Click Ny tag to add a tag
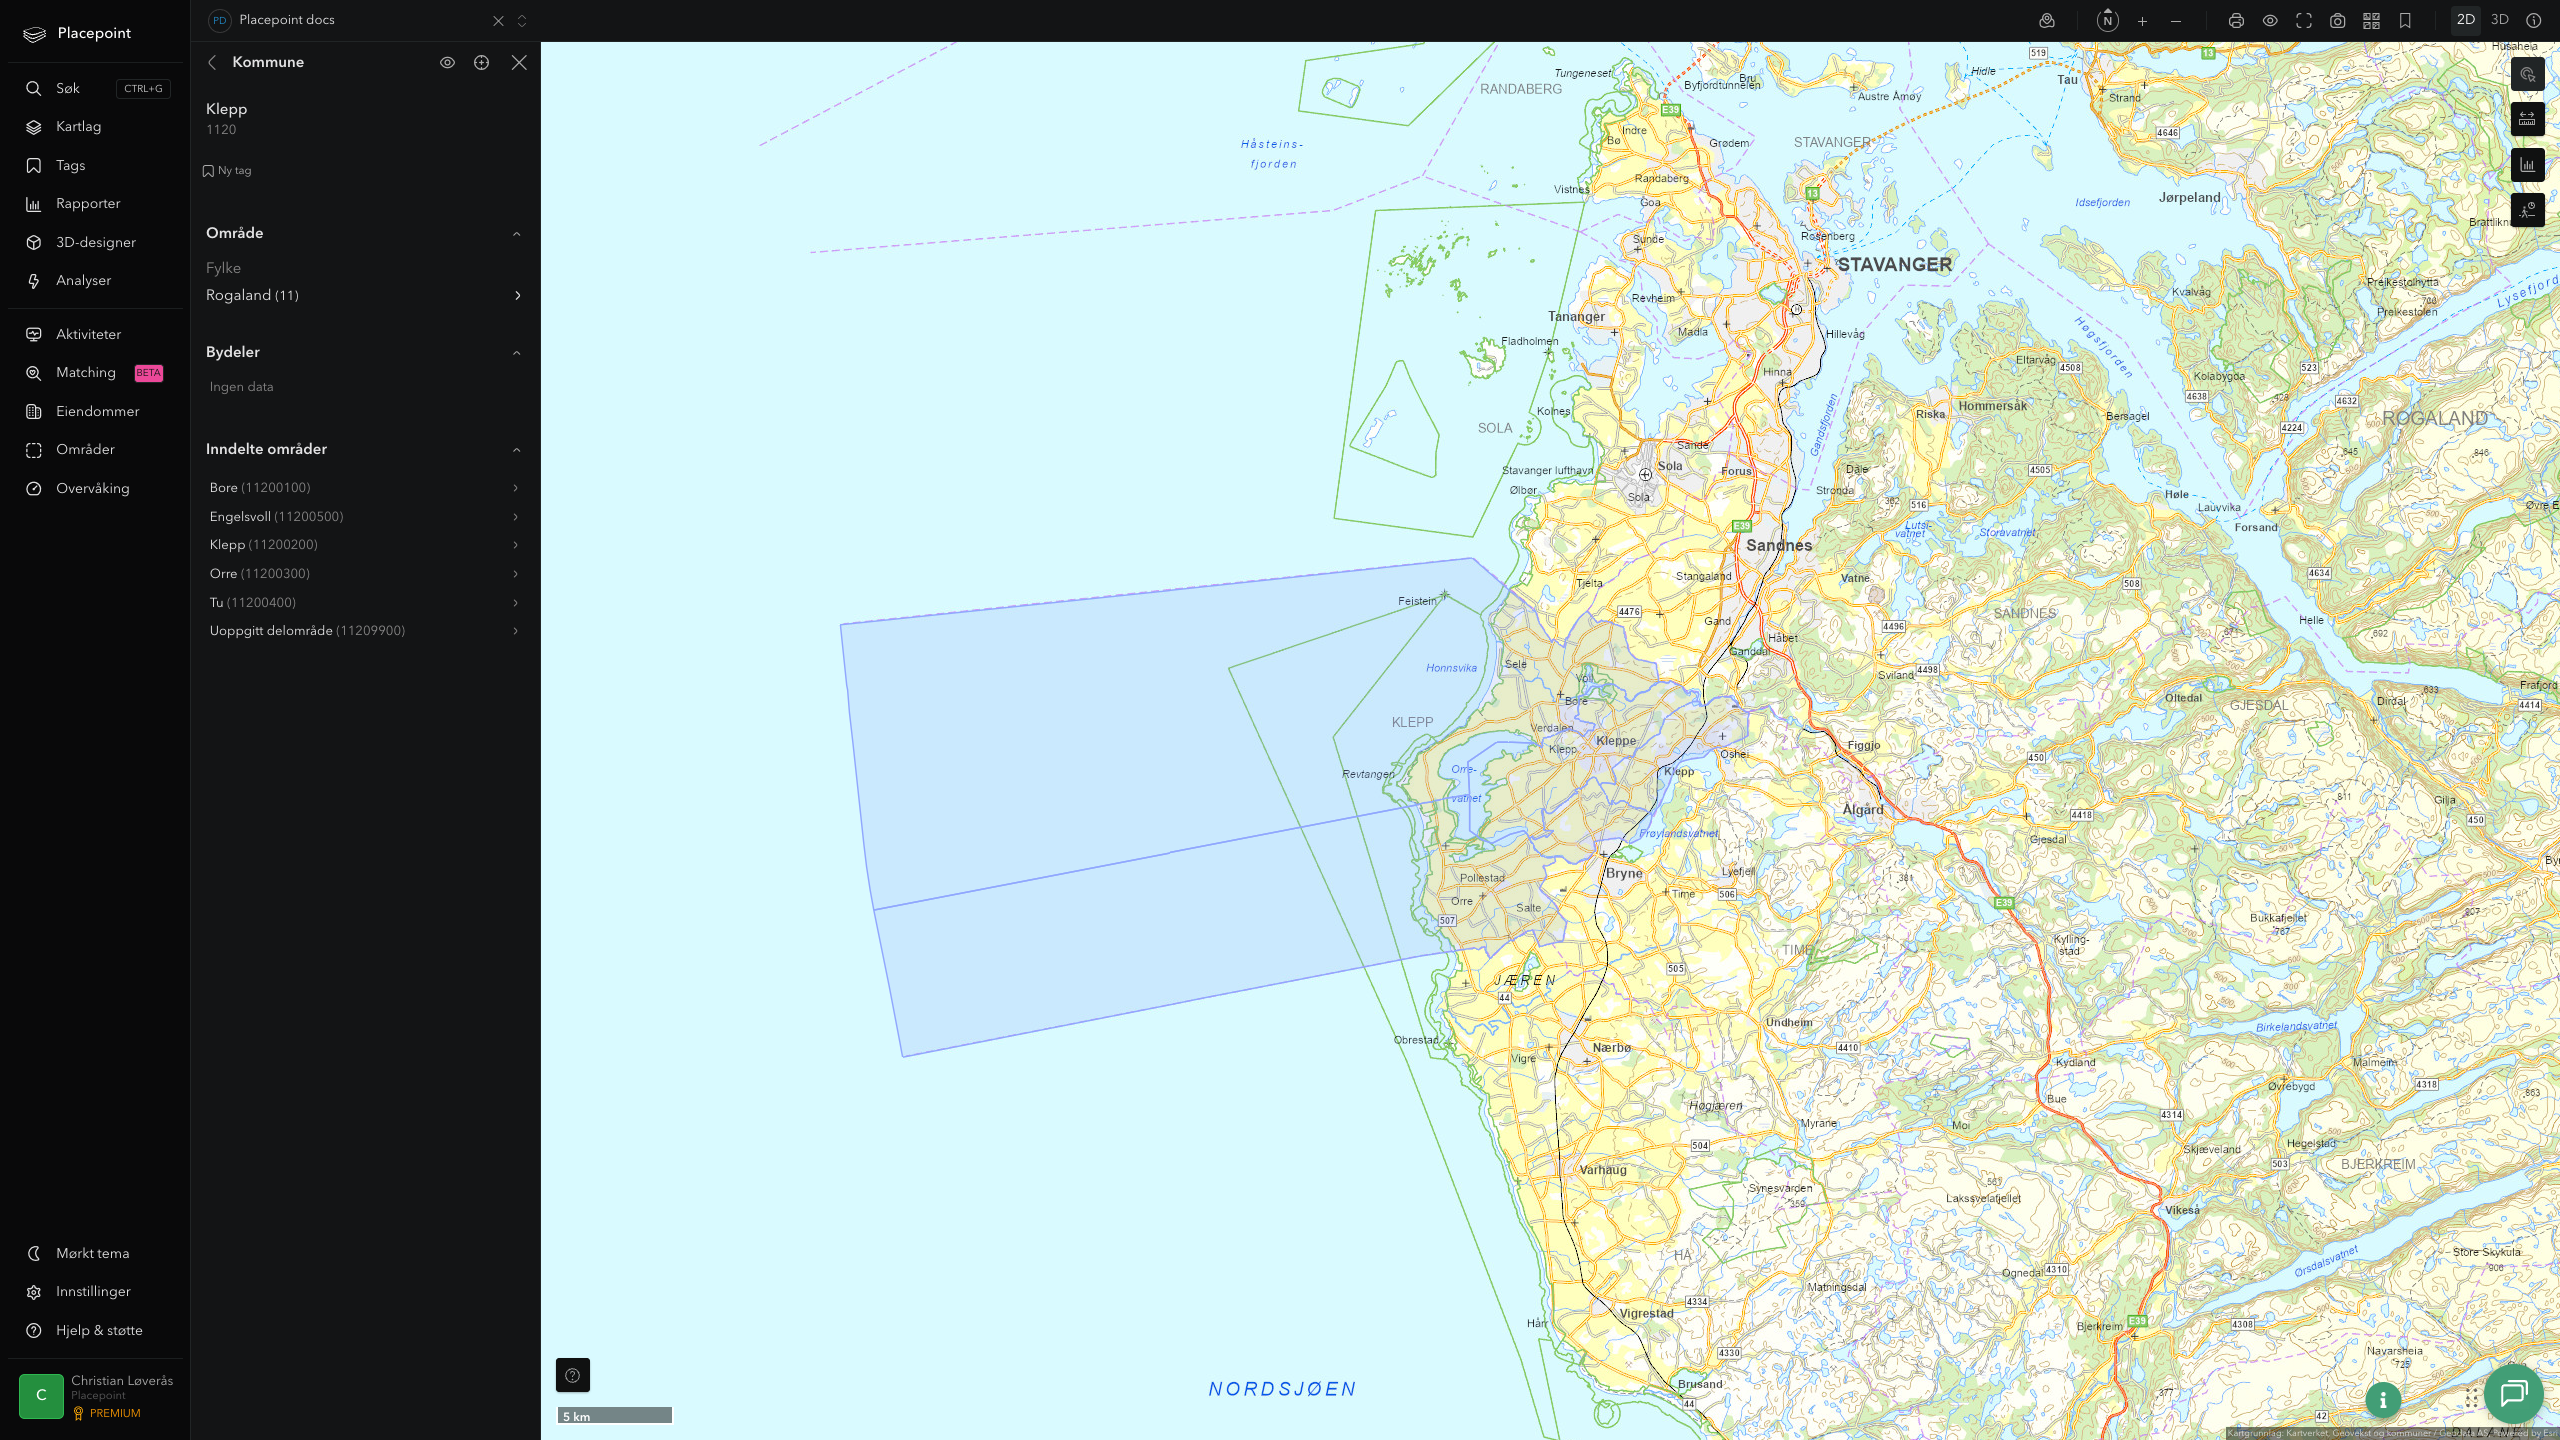2560x1440 pixels. point(227,171)
